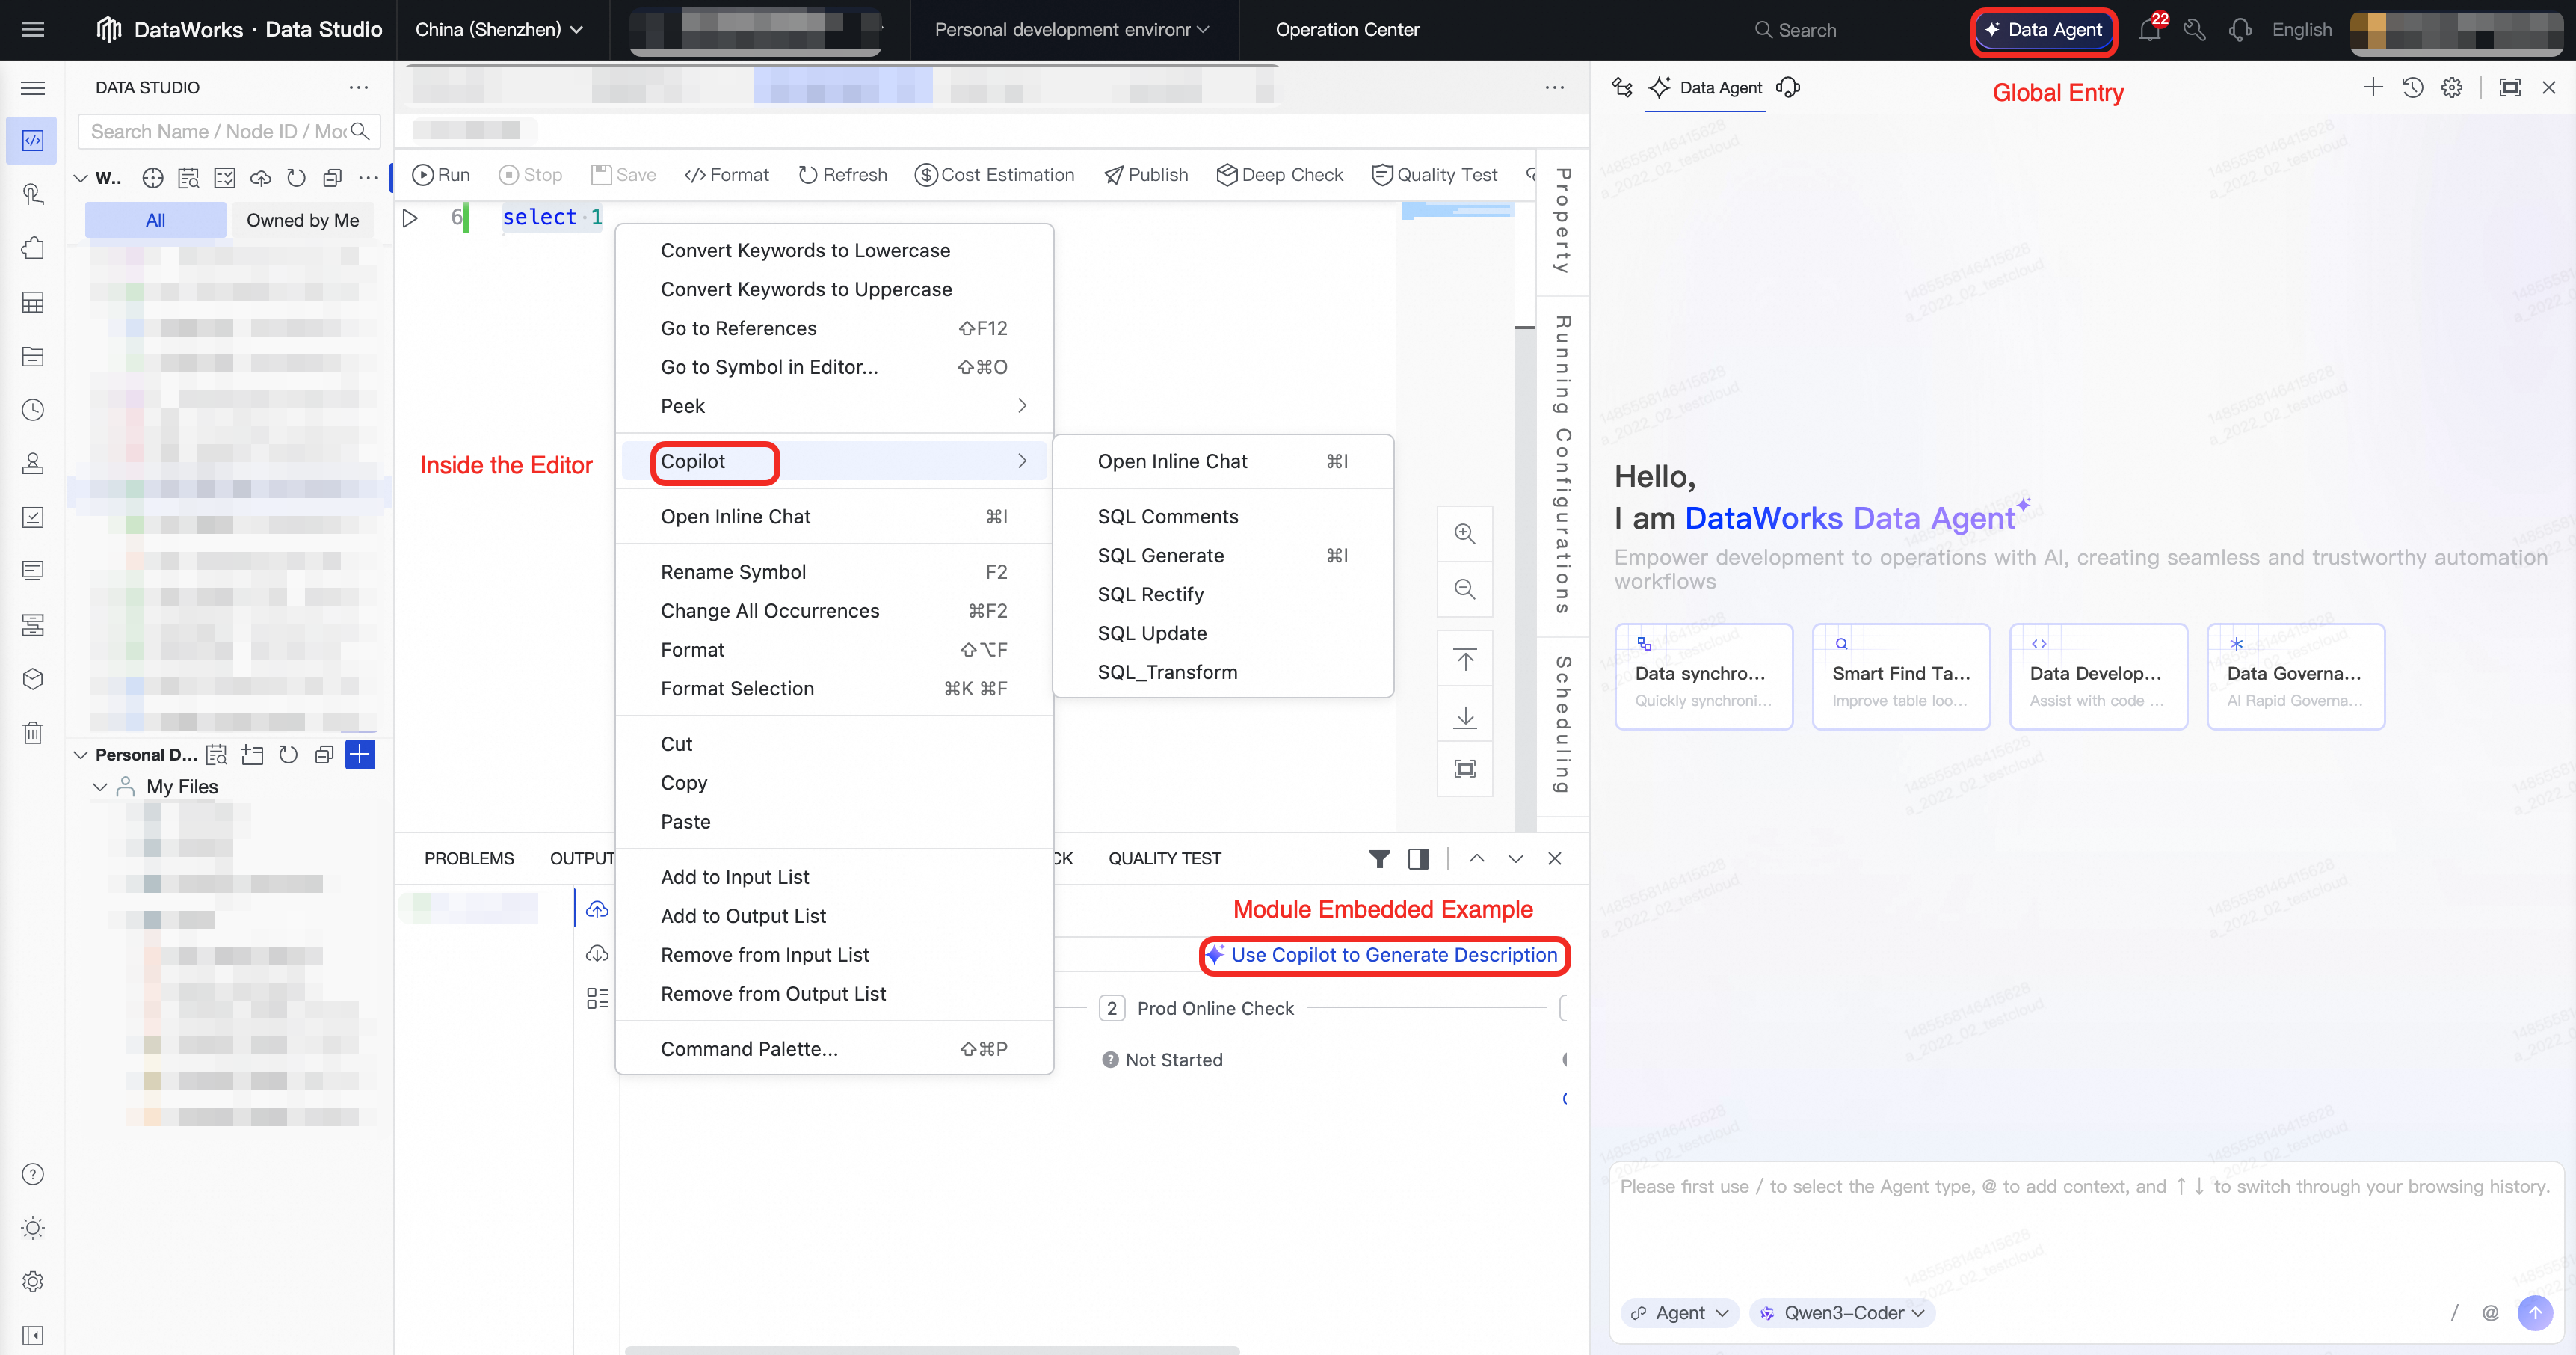Viewport: 2576px width, 1355px height.
Task: Focus the Search Name / Node ID input
Action: tap(228, 131)
